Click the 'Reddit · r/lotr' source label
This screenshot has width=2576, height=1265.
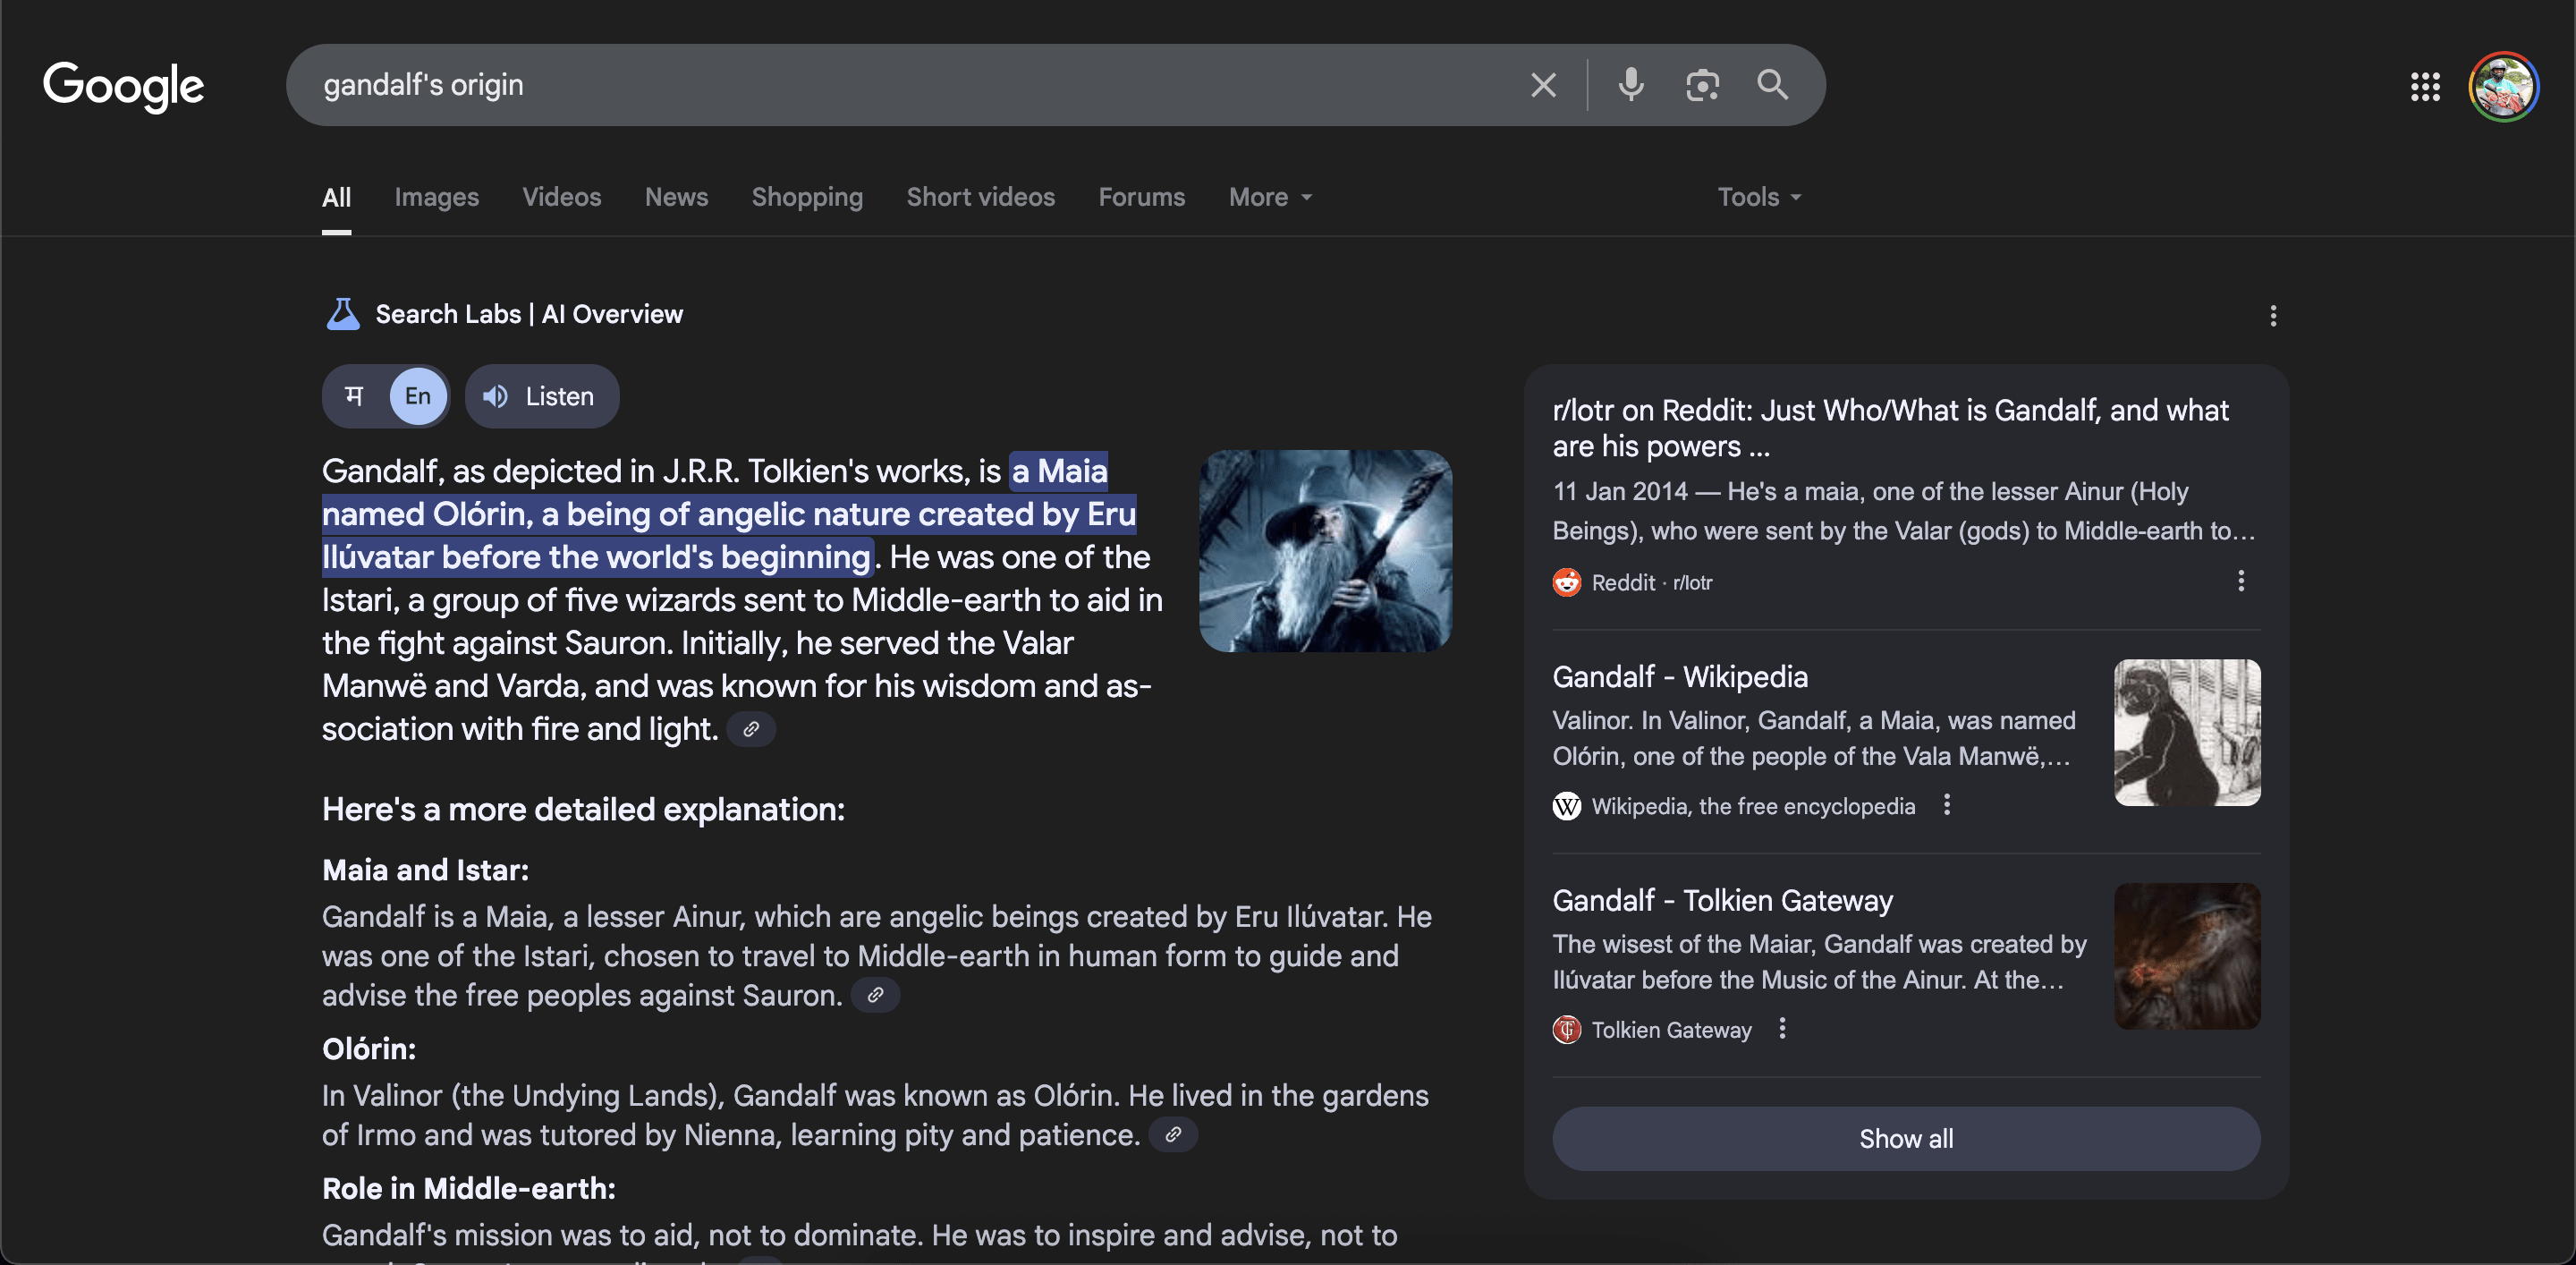tap(1652, 582)
